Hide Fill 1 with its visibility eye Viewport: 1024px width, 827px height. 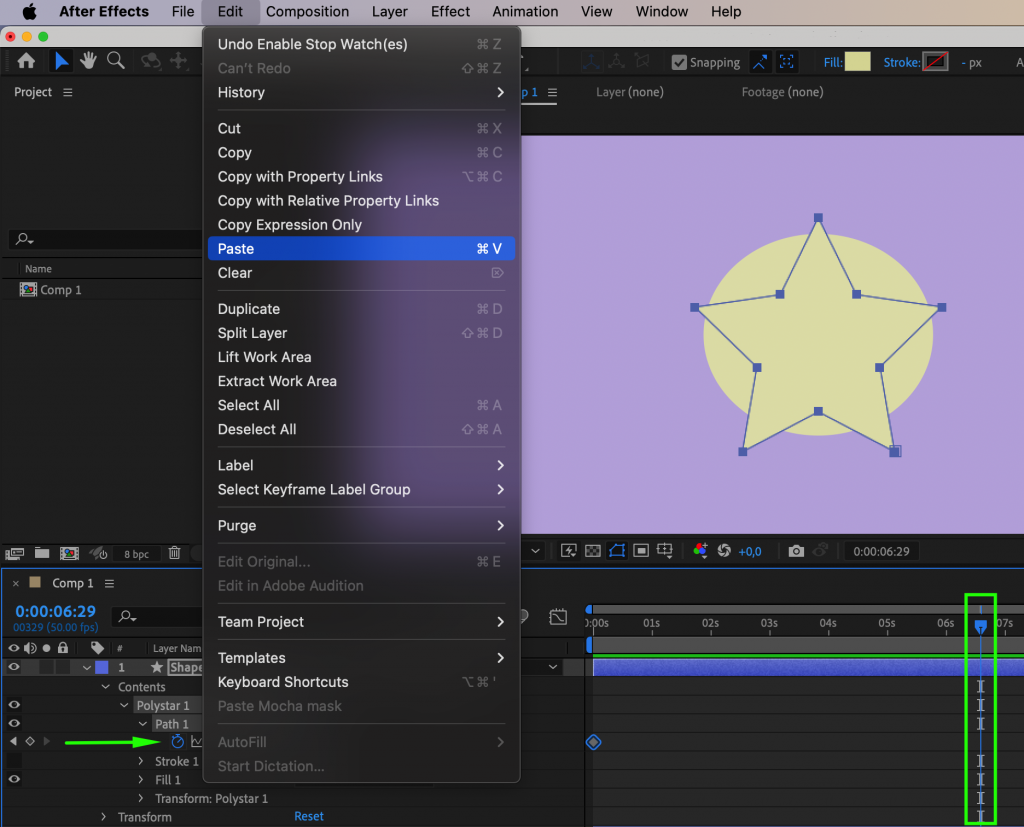pos(14,779)
